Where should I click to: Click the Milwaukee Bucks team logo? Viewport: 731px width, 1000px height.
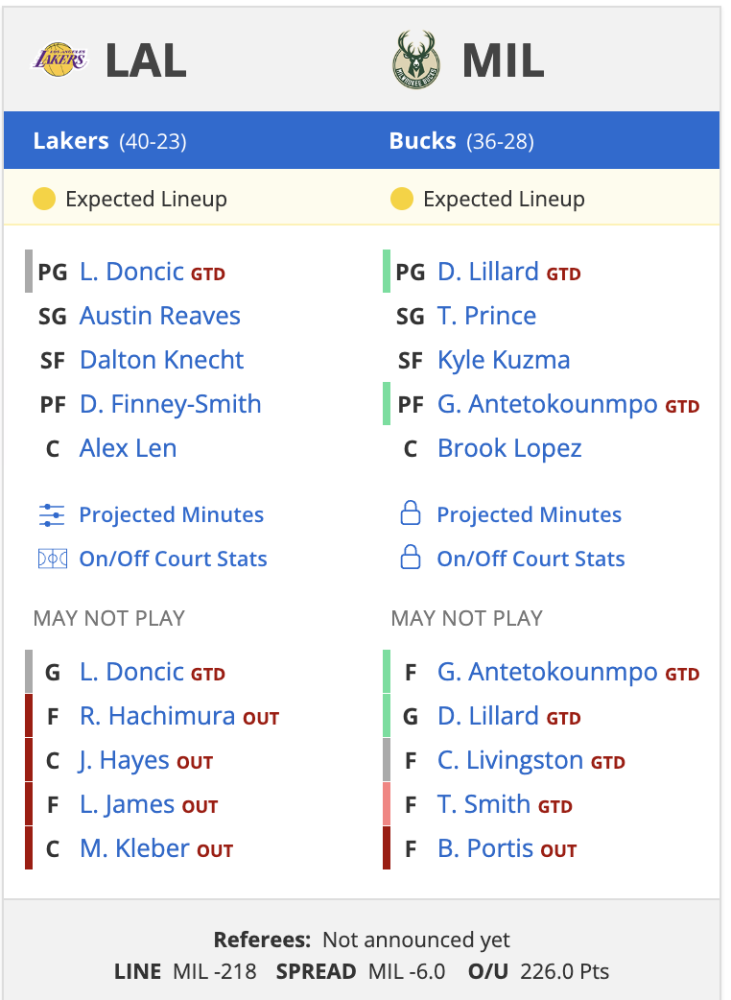(417, 60)
